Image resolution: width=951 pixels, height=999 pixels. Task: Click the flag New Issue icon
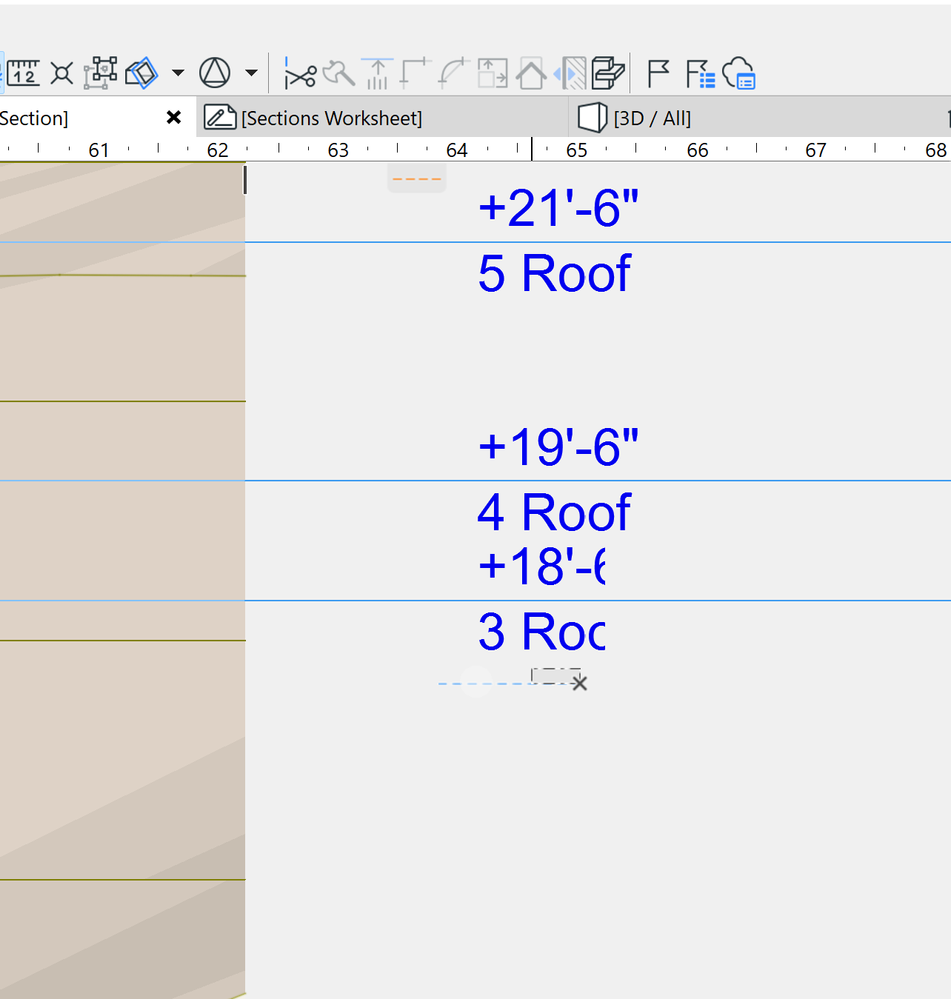[x=658, y=73]
